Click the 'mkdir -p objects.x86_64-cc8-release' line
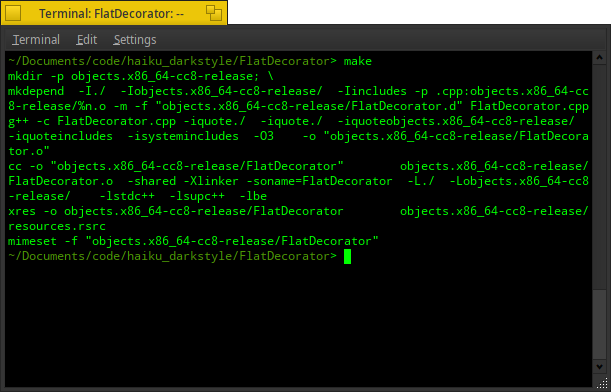 141,76
